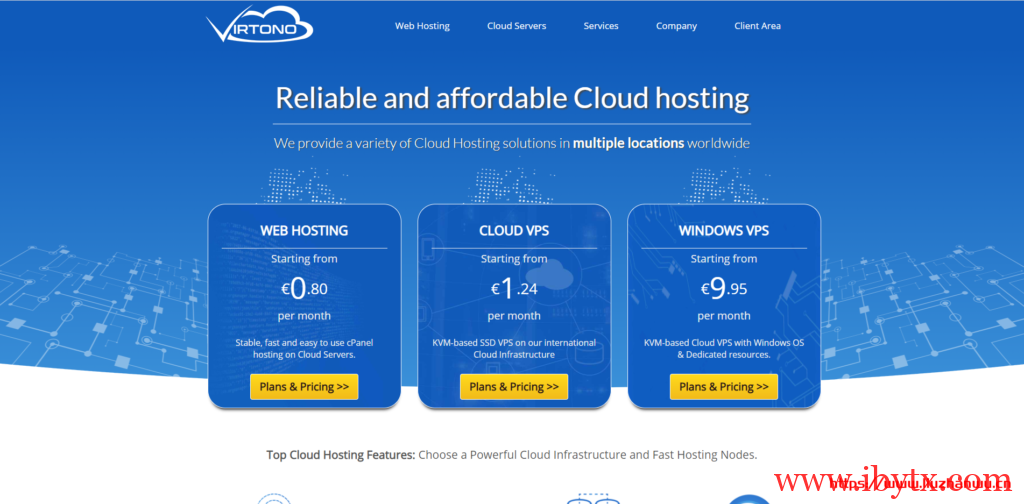
Task: Click the €9.95 Windows VPS price
Action: pos(724,289)
